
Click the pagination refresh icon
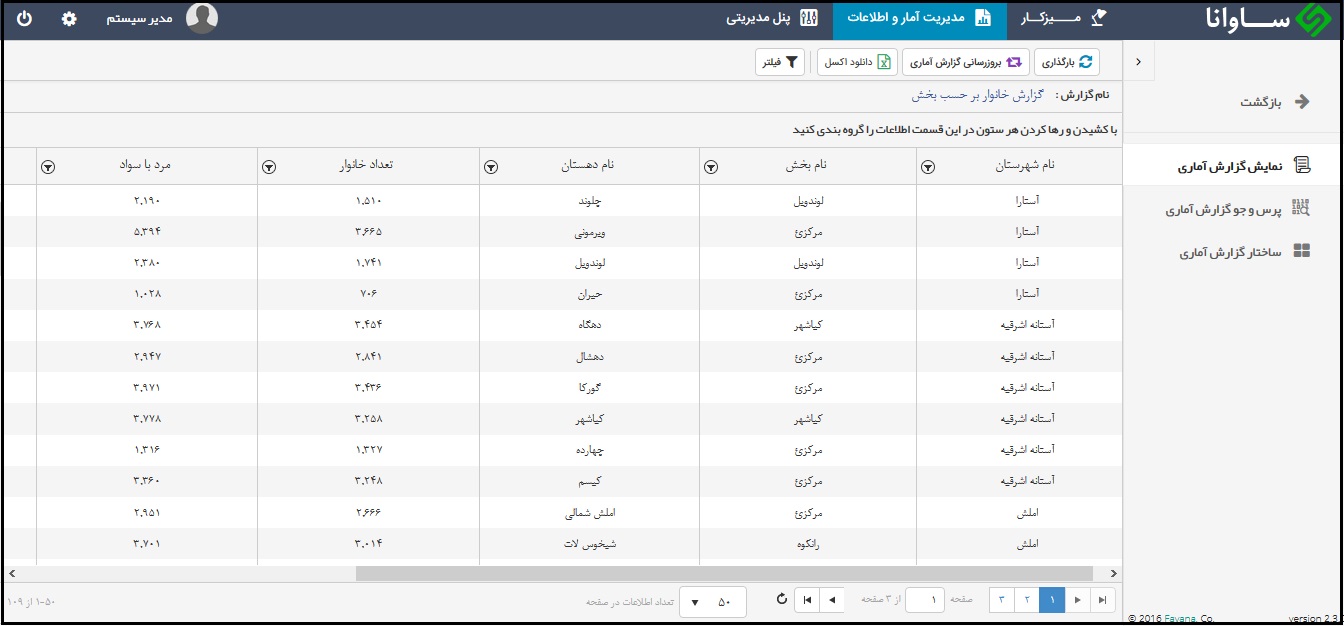click(781, 599)
